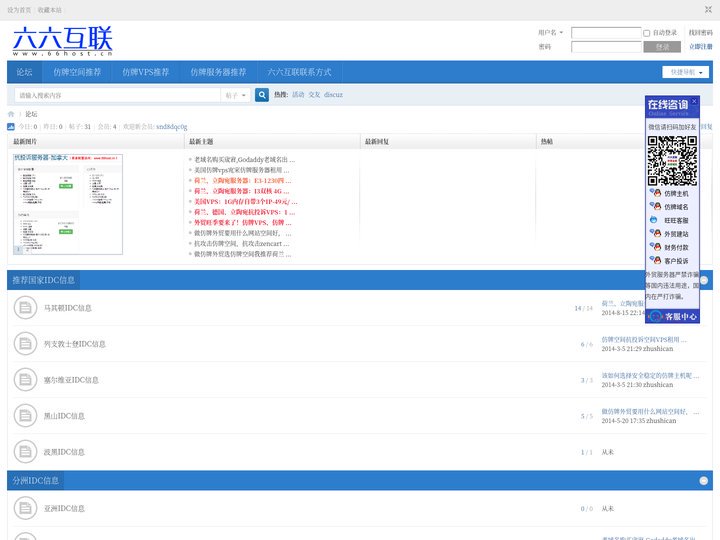Click the QQ icon beside 财务付款
Image resolution: width=720 pixels, height=540 pixels.
[655, 247]
